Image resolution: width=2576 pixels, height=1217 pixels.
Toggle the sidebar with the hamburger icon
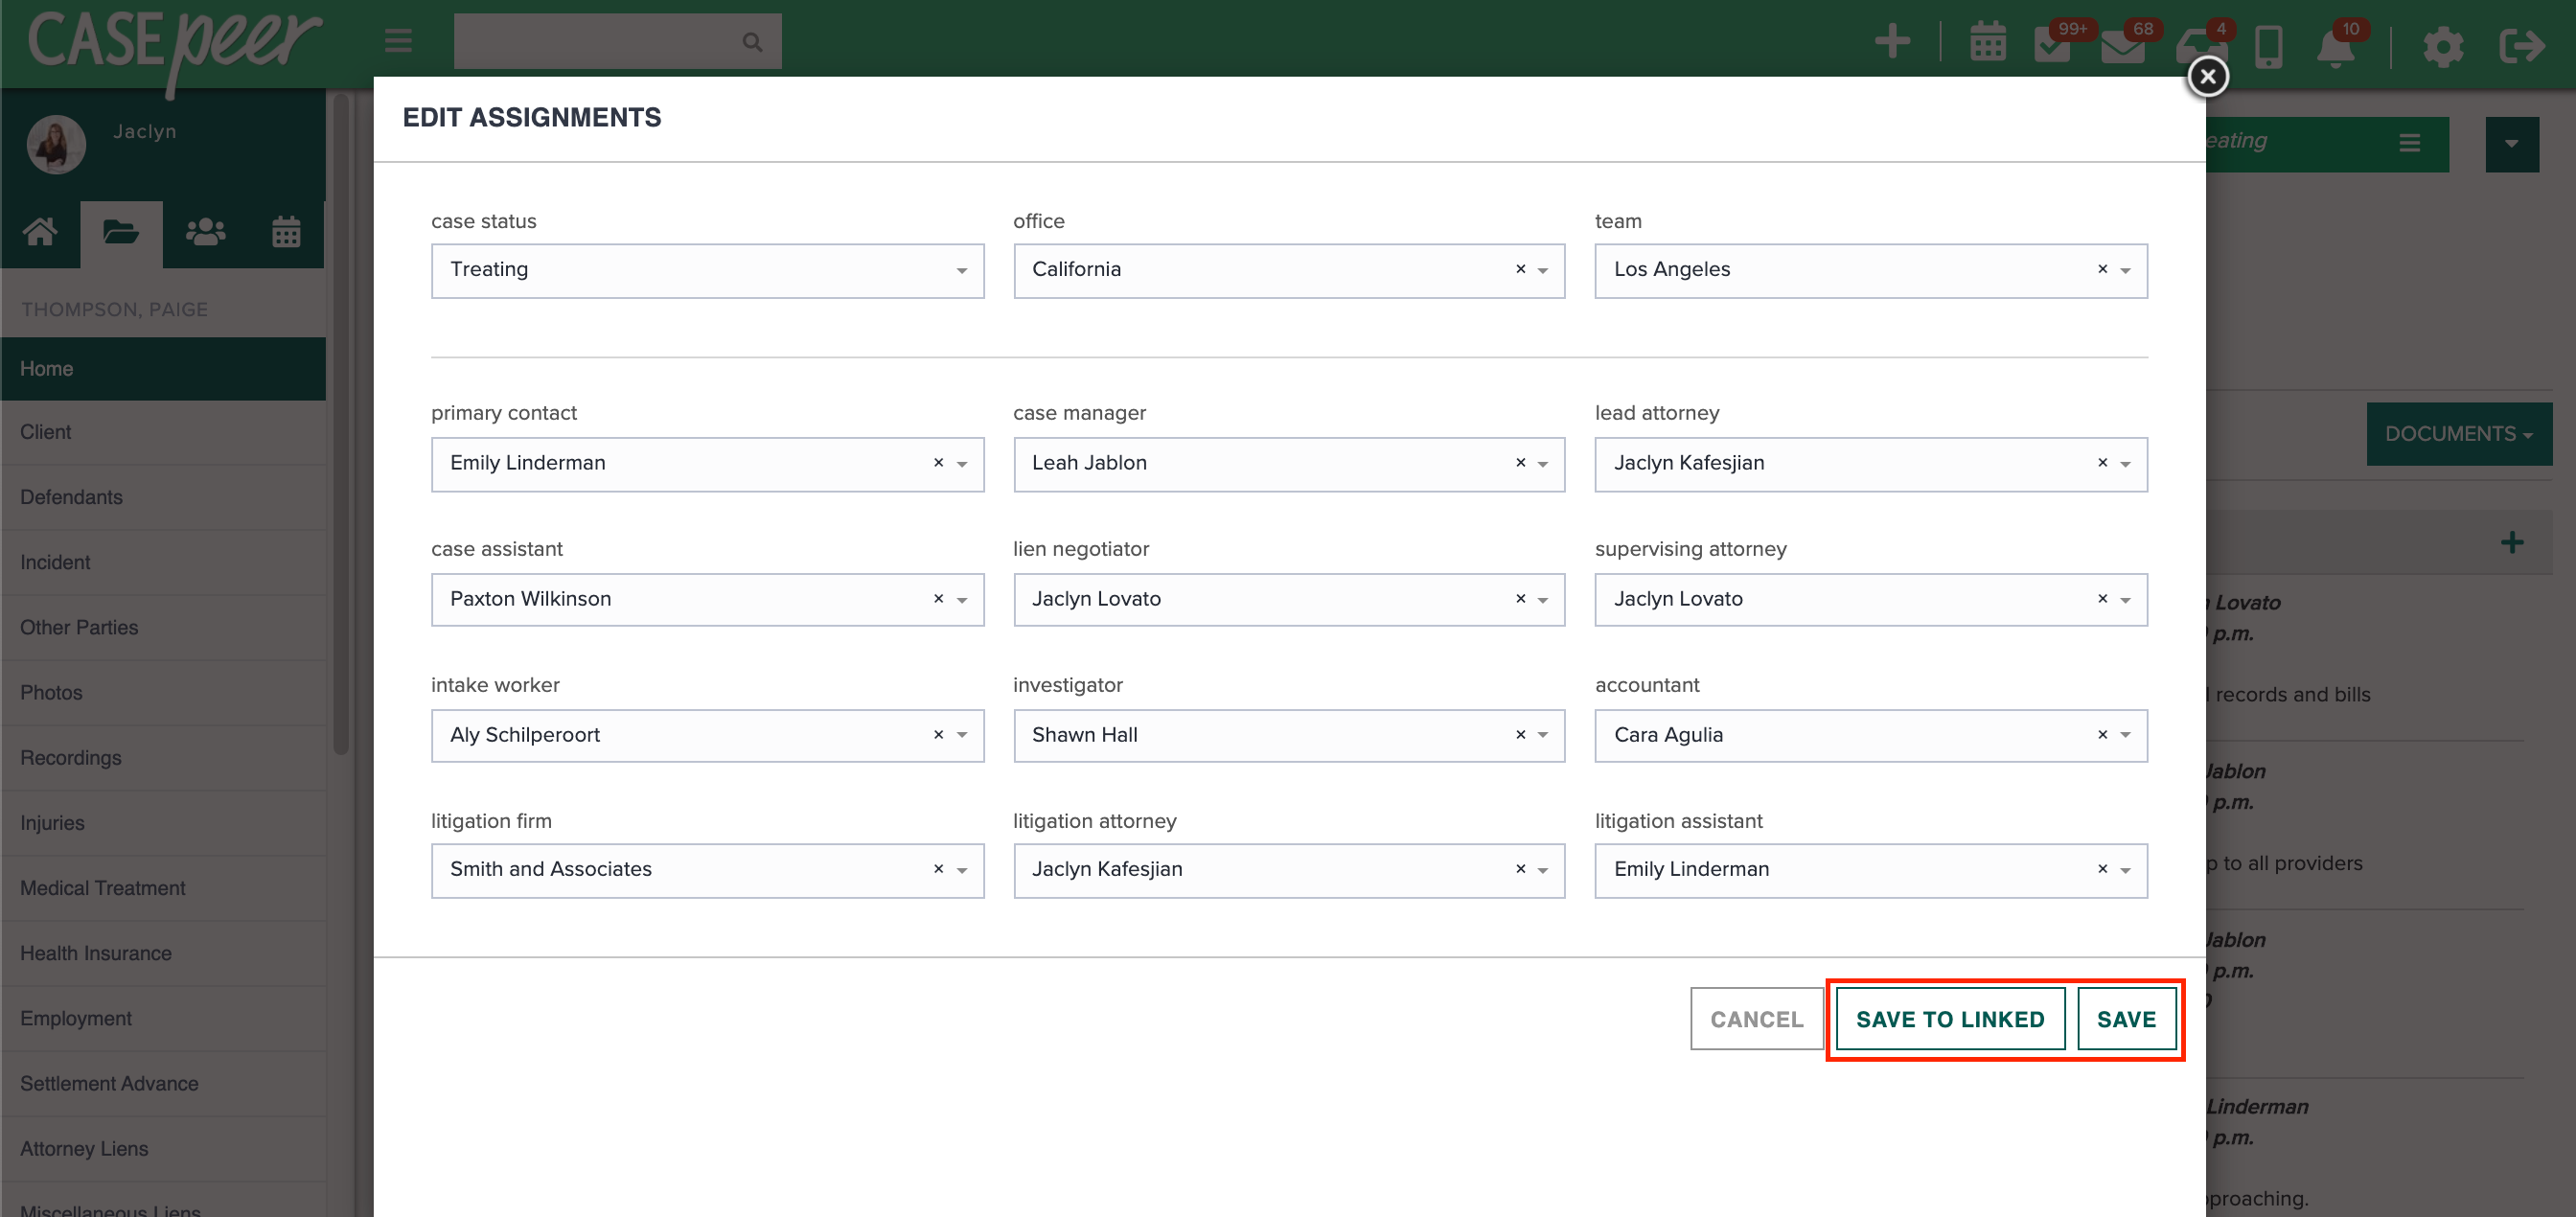(x=397, y=41)
